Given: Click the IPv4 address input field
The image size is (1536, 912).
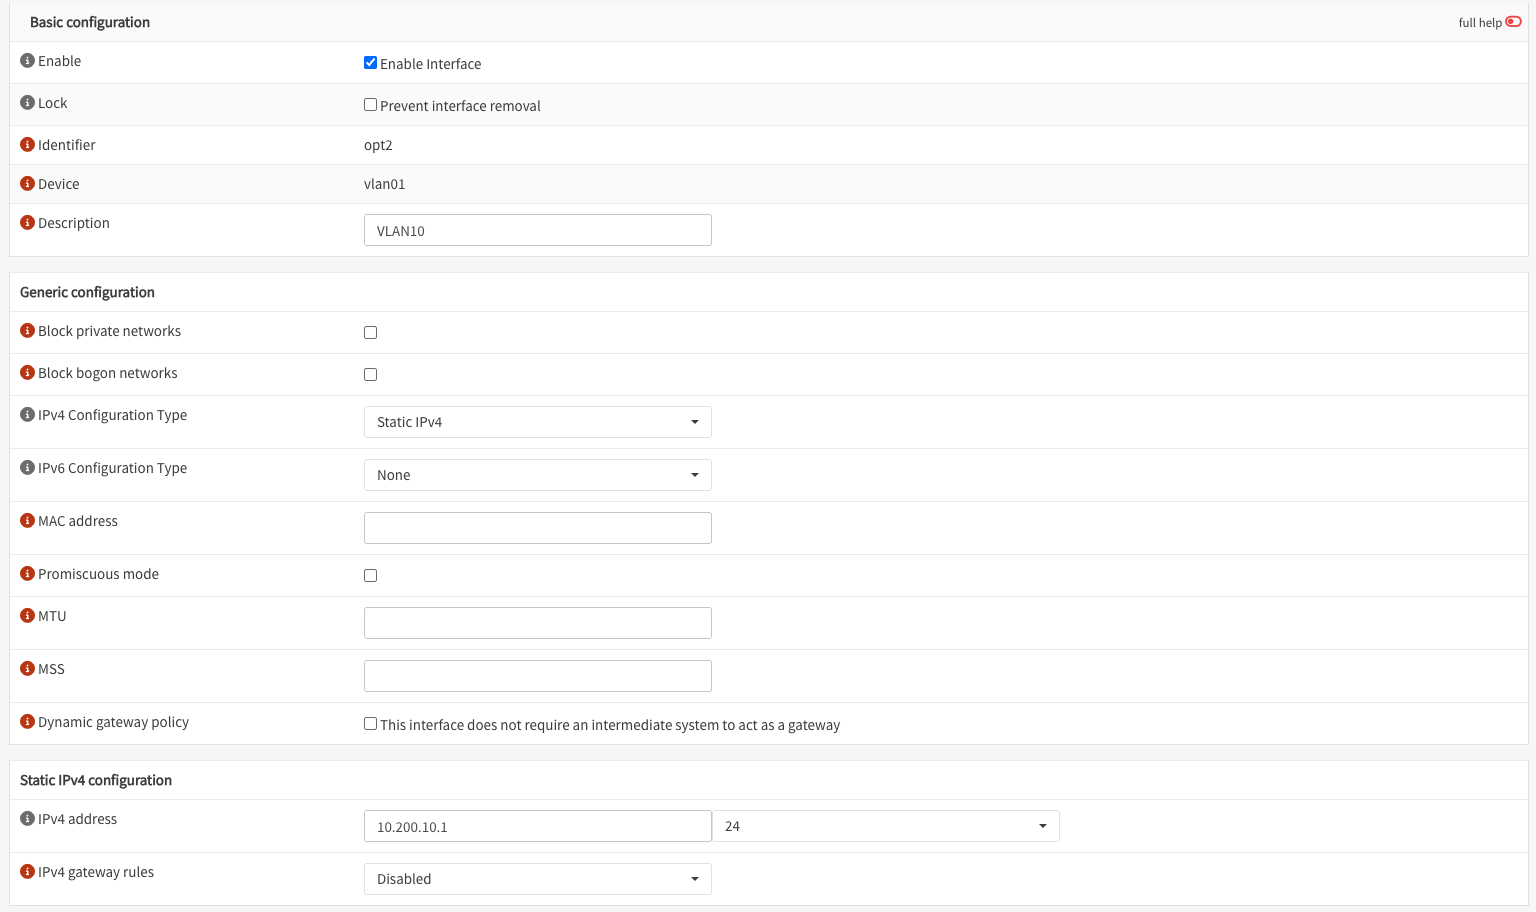Looking at the screenshot, I should (x=537, y=826).
